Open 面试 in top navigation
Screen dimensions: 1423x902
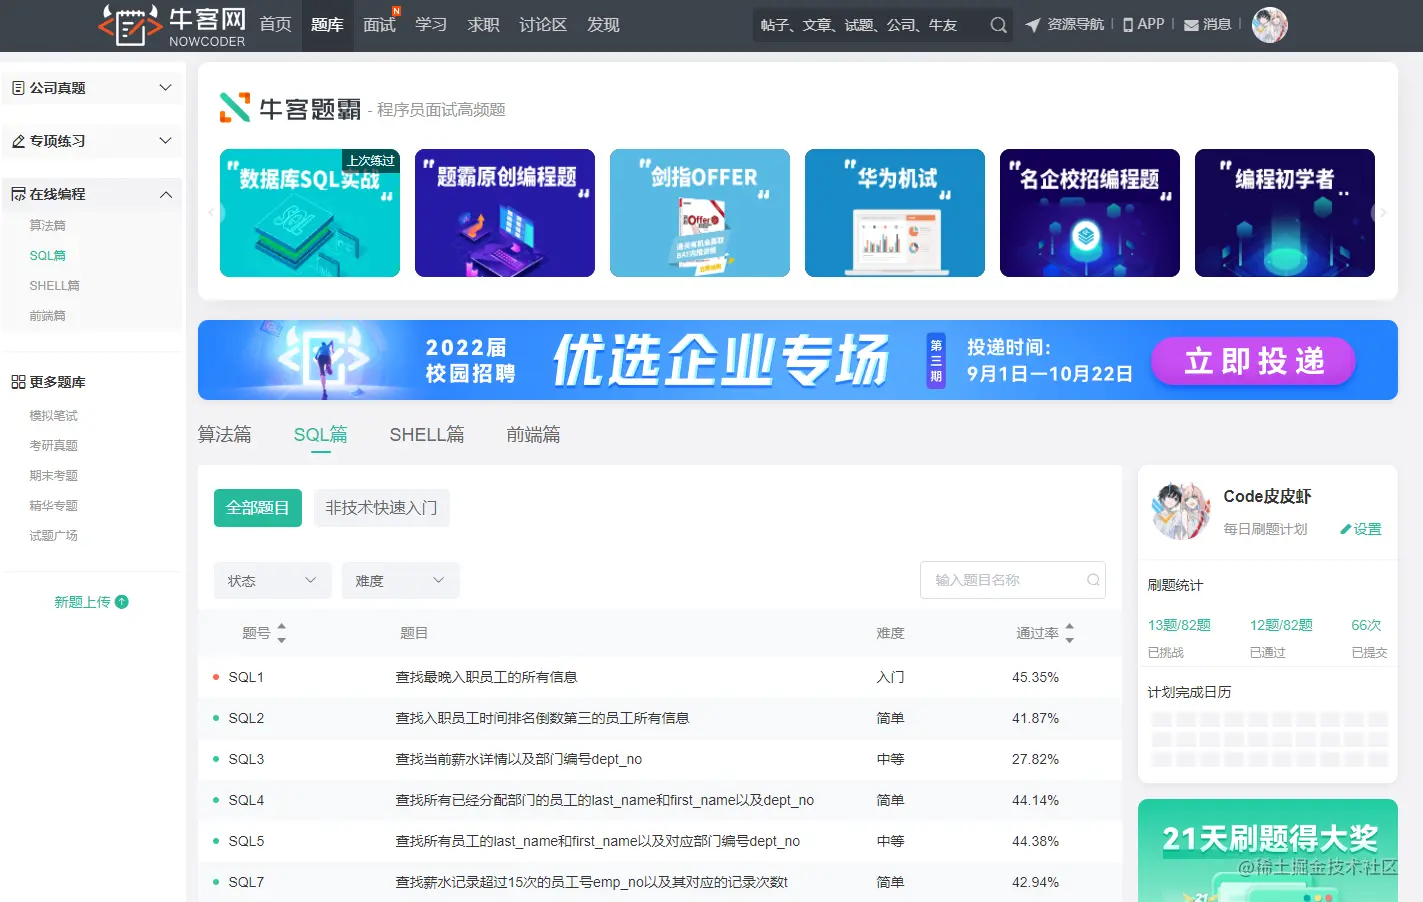click(379, 25)
